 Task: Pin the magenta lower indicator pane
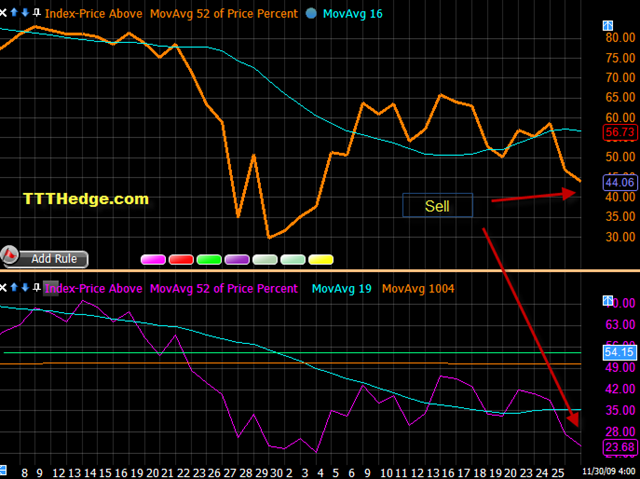pyautogui.click(x=37, y=288)
